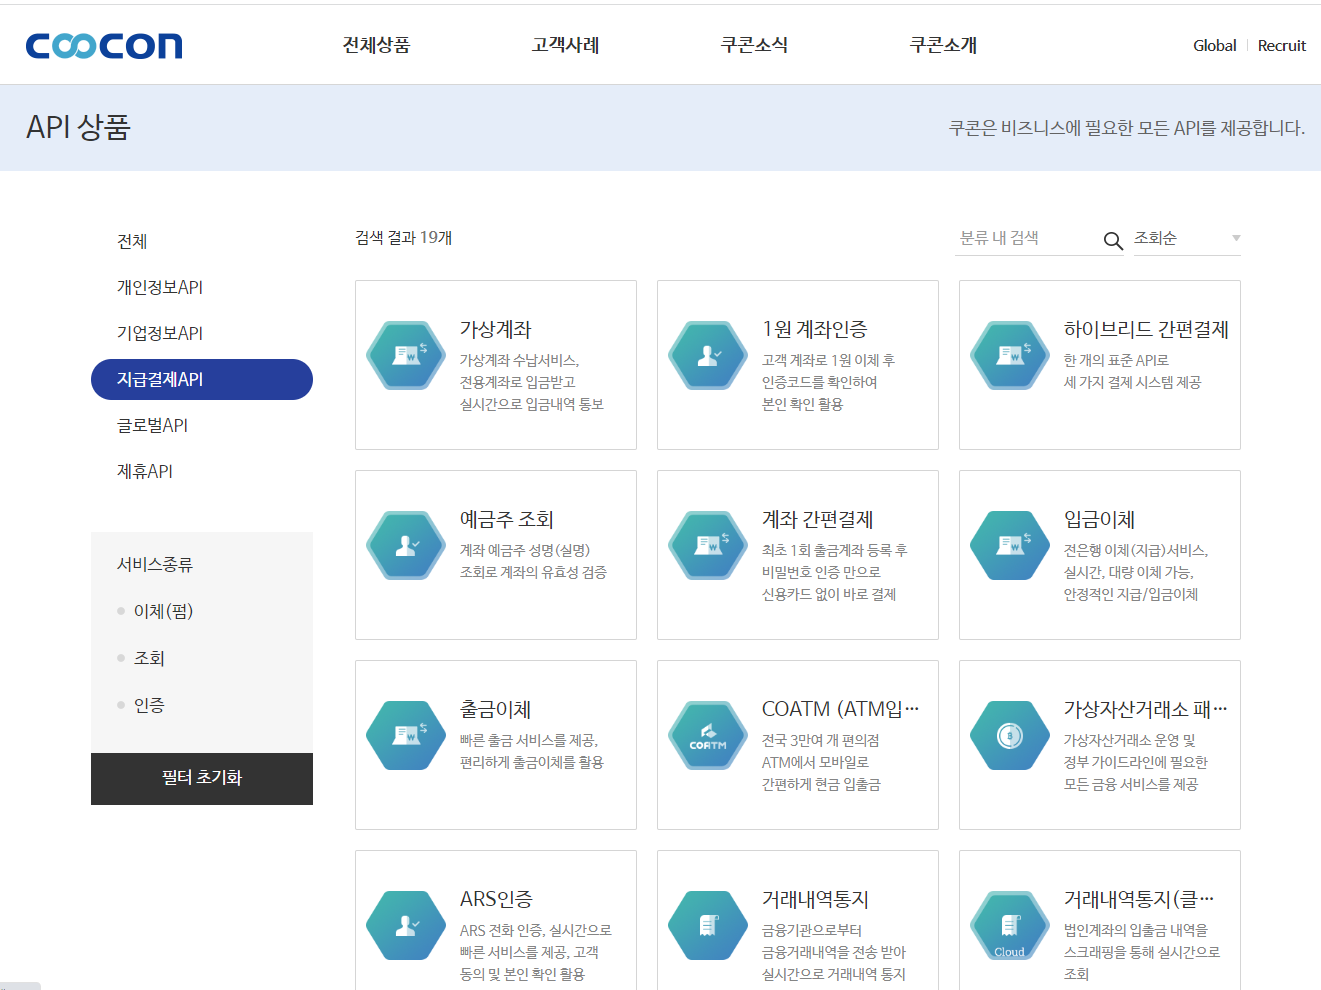The width and height of the screenshot is (1321, 990).
Task: Select the 지급결제API category
Action: point(202,379)
